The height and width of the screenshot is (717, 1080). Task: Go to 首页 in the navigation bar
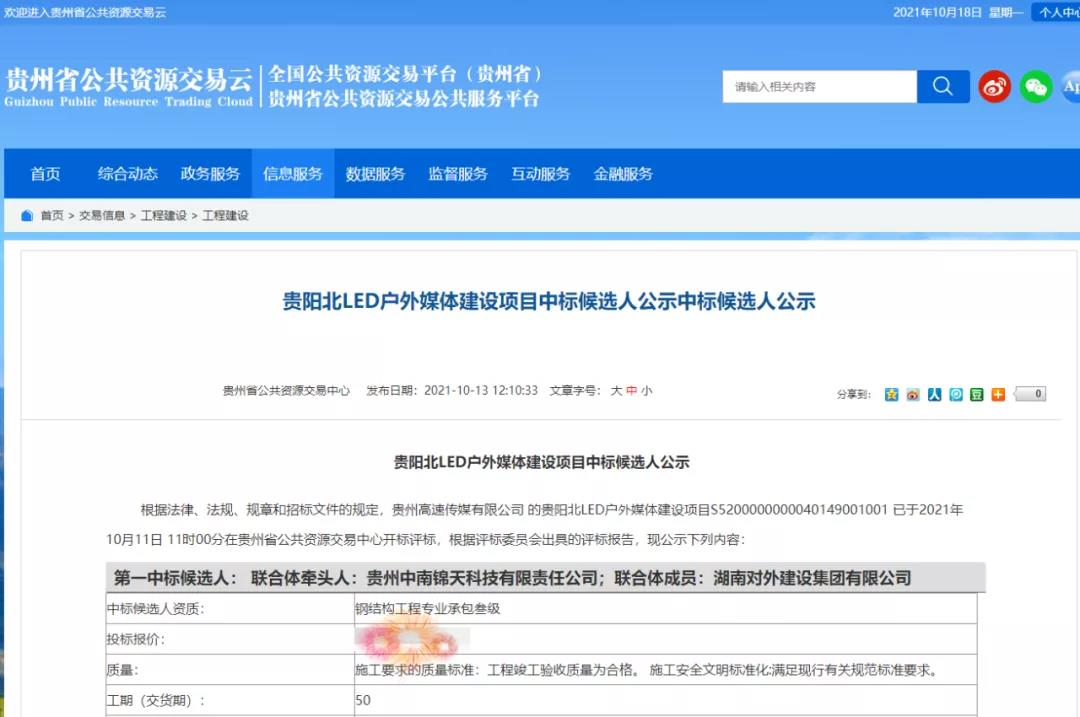click(45, 174)
